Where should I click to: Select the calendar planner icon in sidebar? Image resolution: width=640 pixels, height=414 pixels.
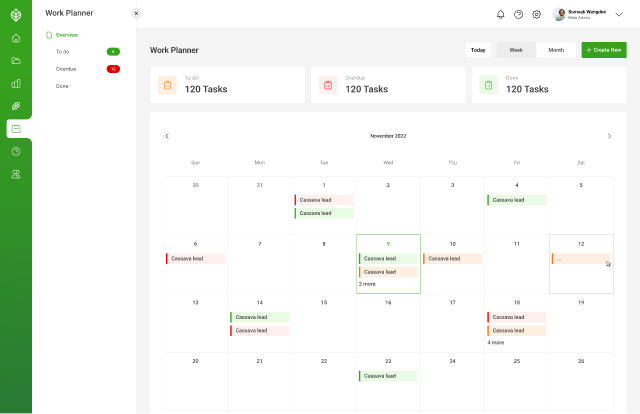[x=16, y=129]
